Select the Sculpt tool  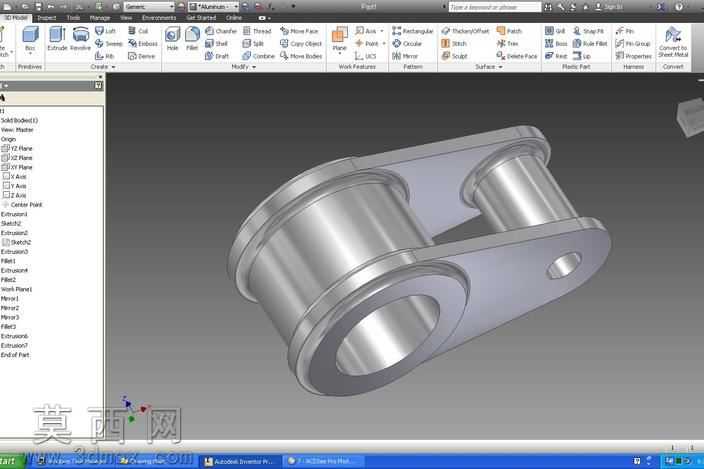454,56
